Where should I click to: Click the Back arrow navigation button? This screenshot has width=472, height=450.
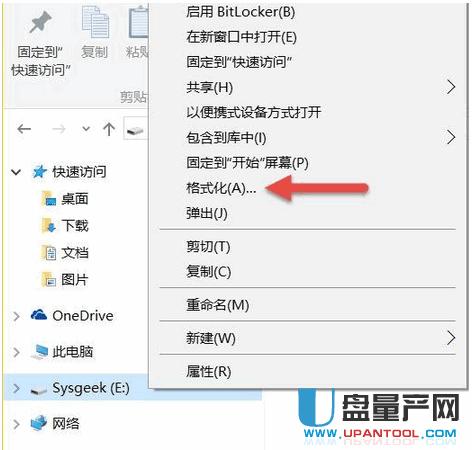24,129
